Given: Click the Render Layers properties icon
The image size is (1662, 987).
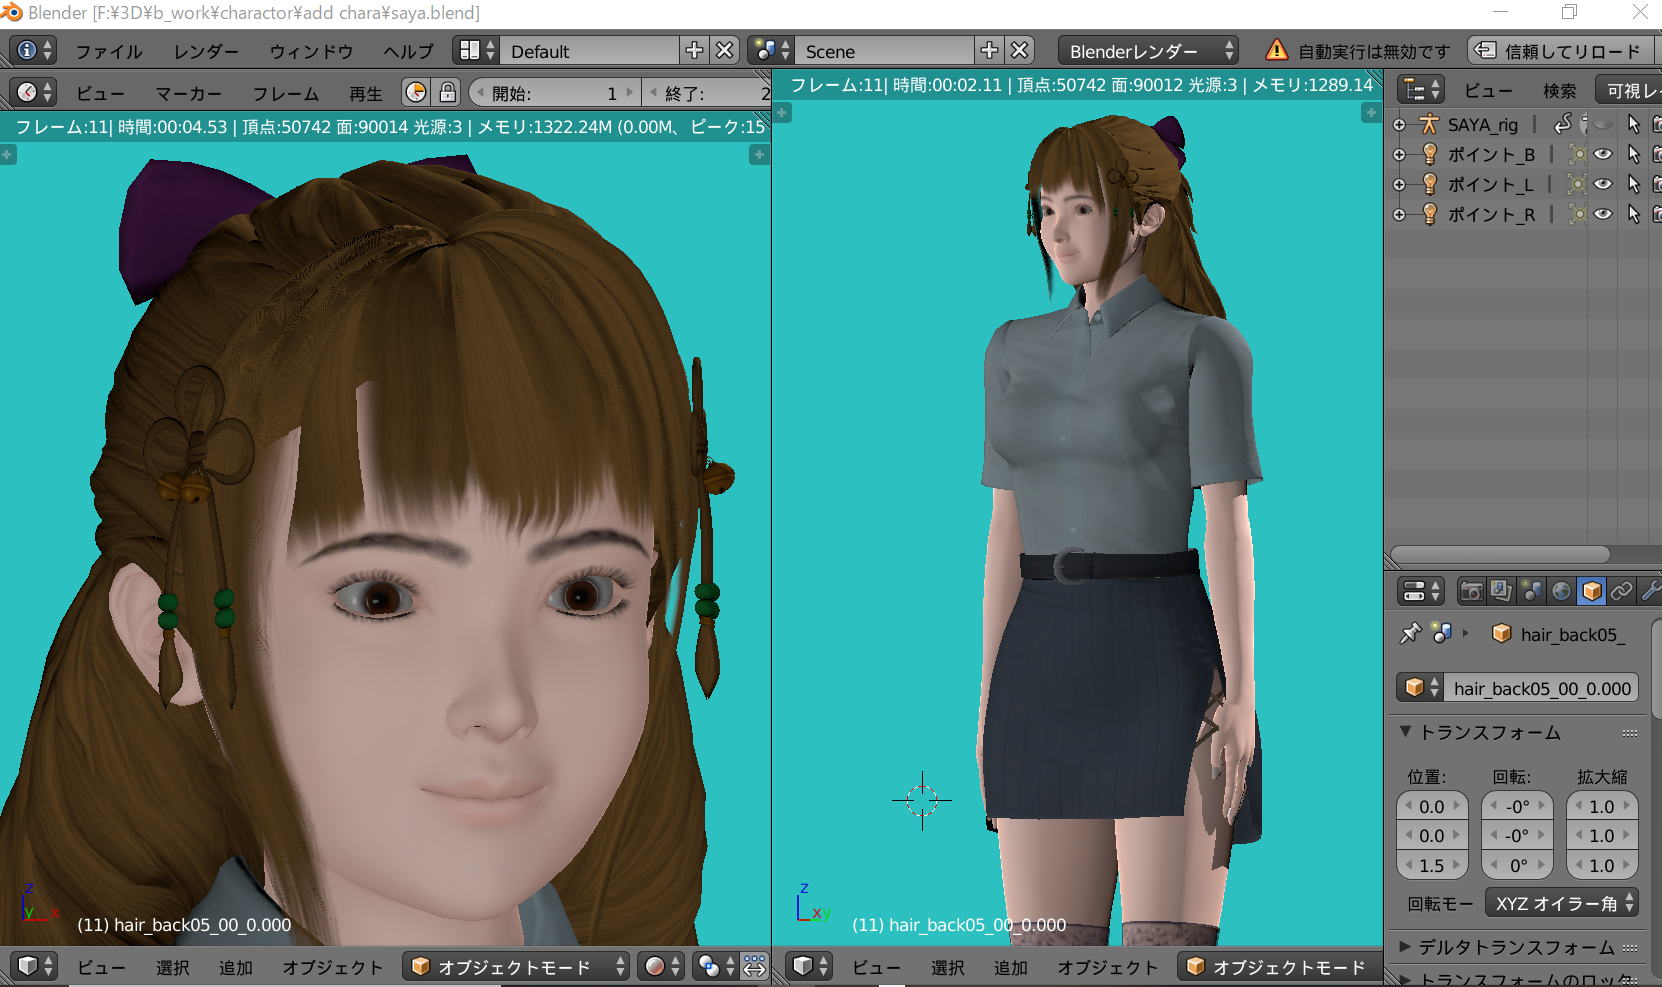Looking at the screenshot, I should (x=1501, y=591).
